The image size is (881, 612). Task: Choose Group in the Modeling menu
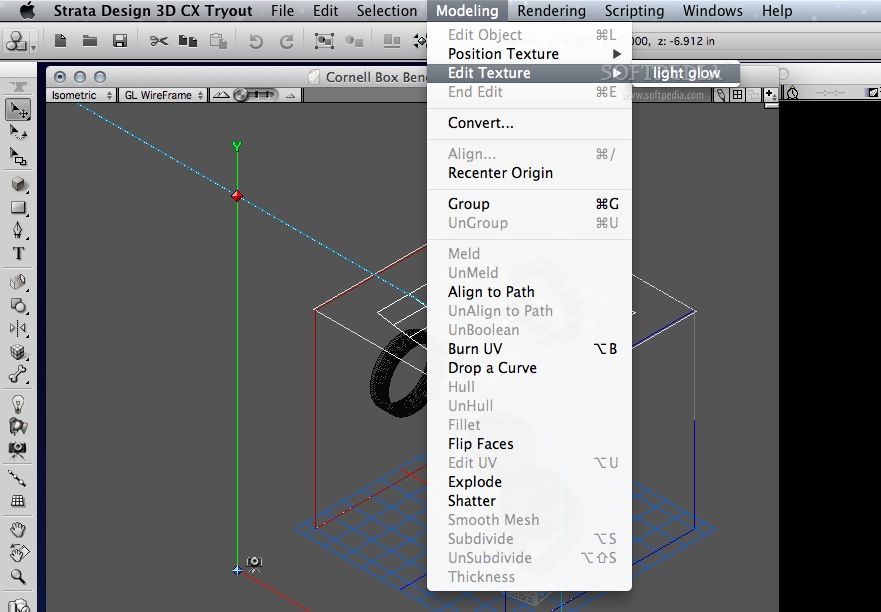click(529, 204)
